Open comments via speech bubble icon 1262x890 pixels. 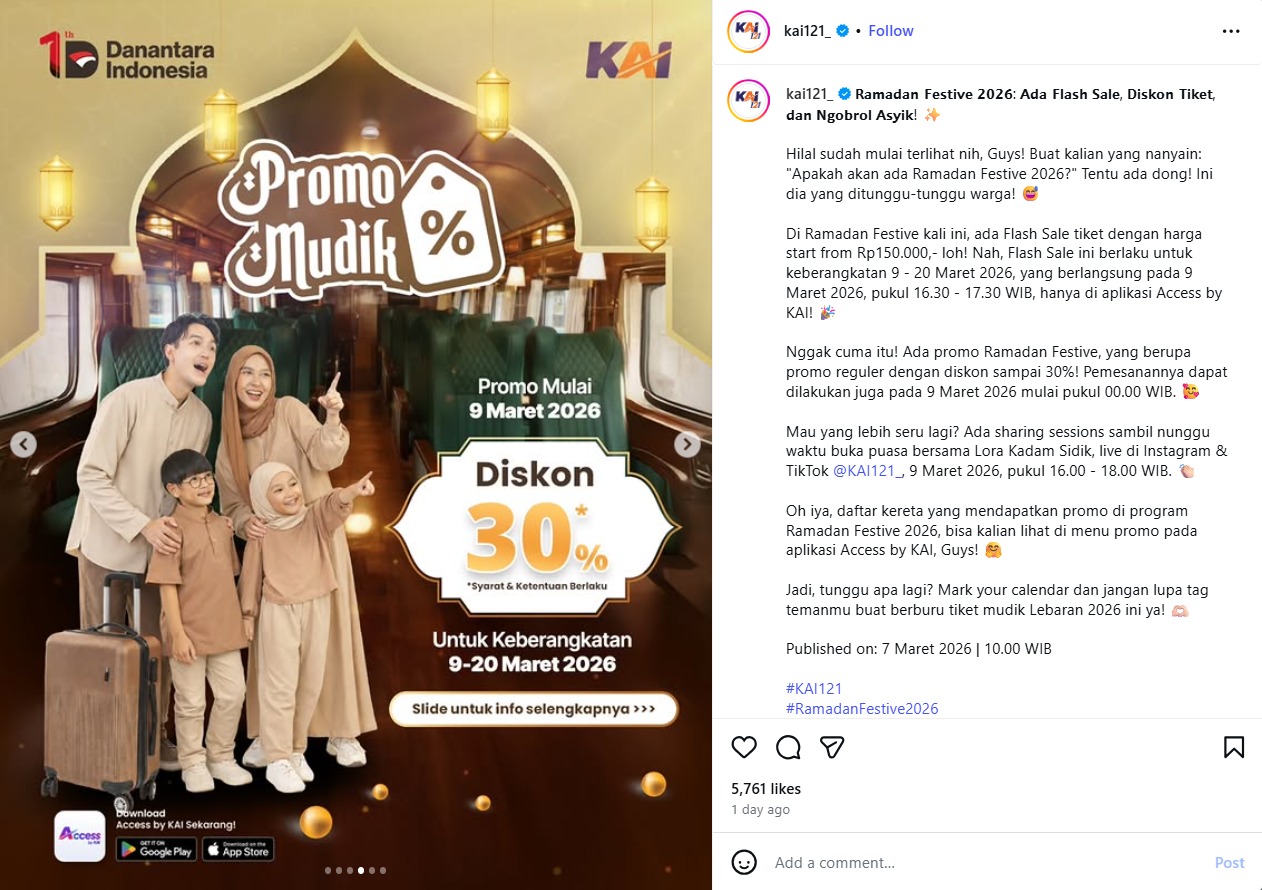click(x=788, y=747)
